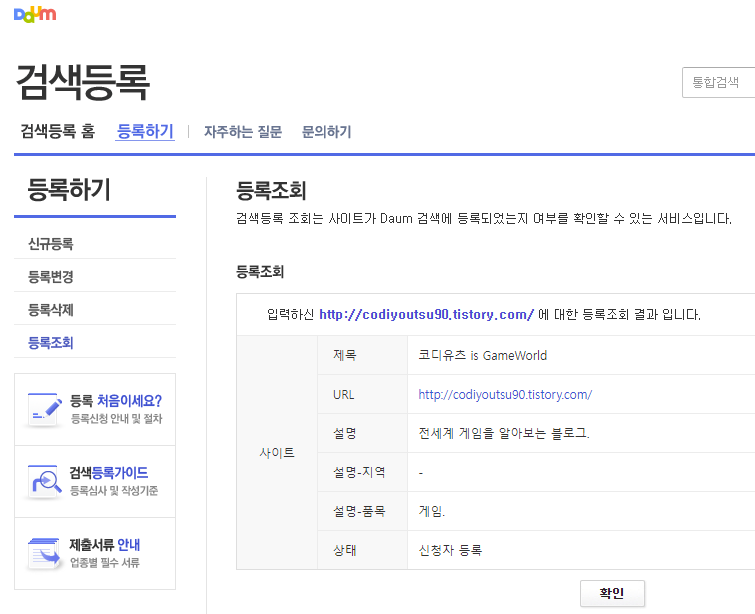Click the 등록신청 안내 및 절차 subtitle

tap(117, 418)
